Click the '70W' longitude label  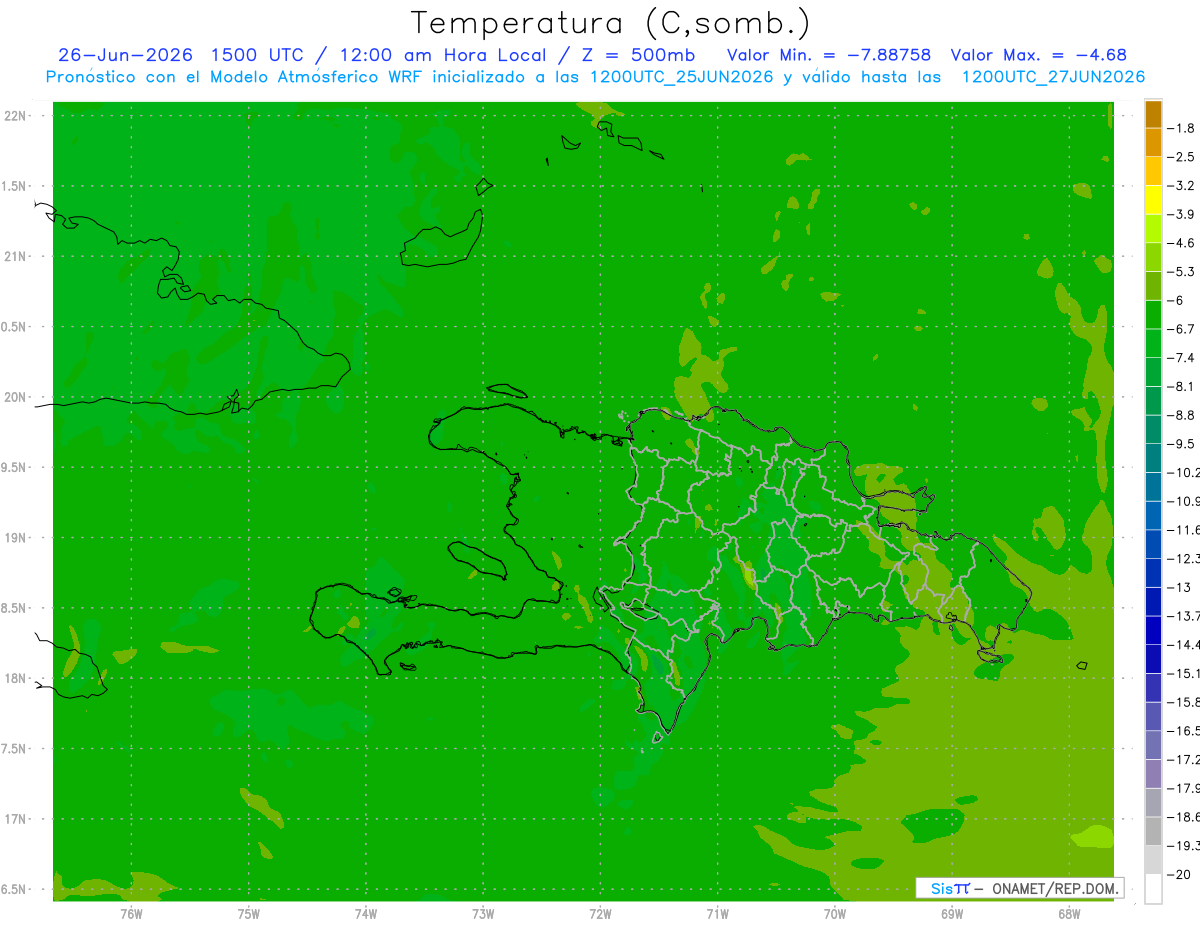(835, 913)
